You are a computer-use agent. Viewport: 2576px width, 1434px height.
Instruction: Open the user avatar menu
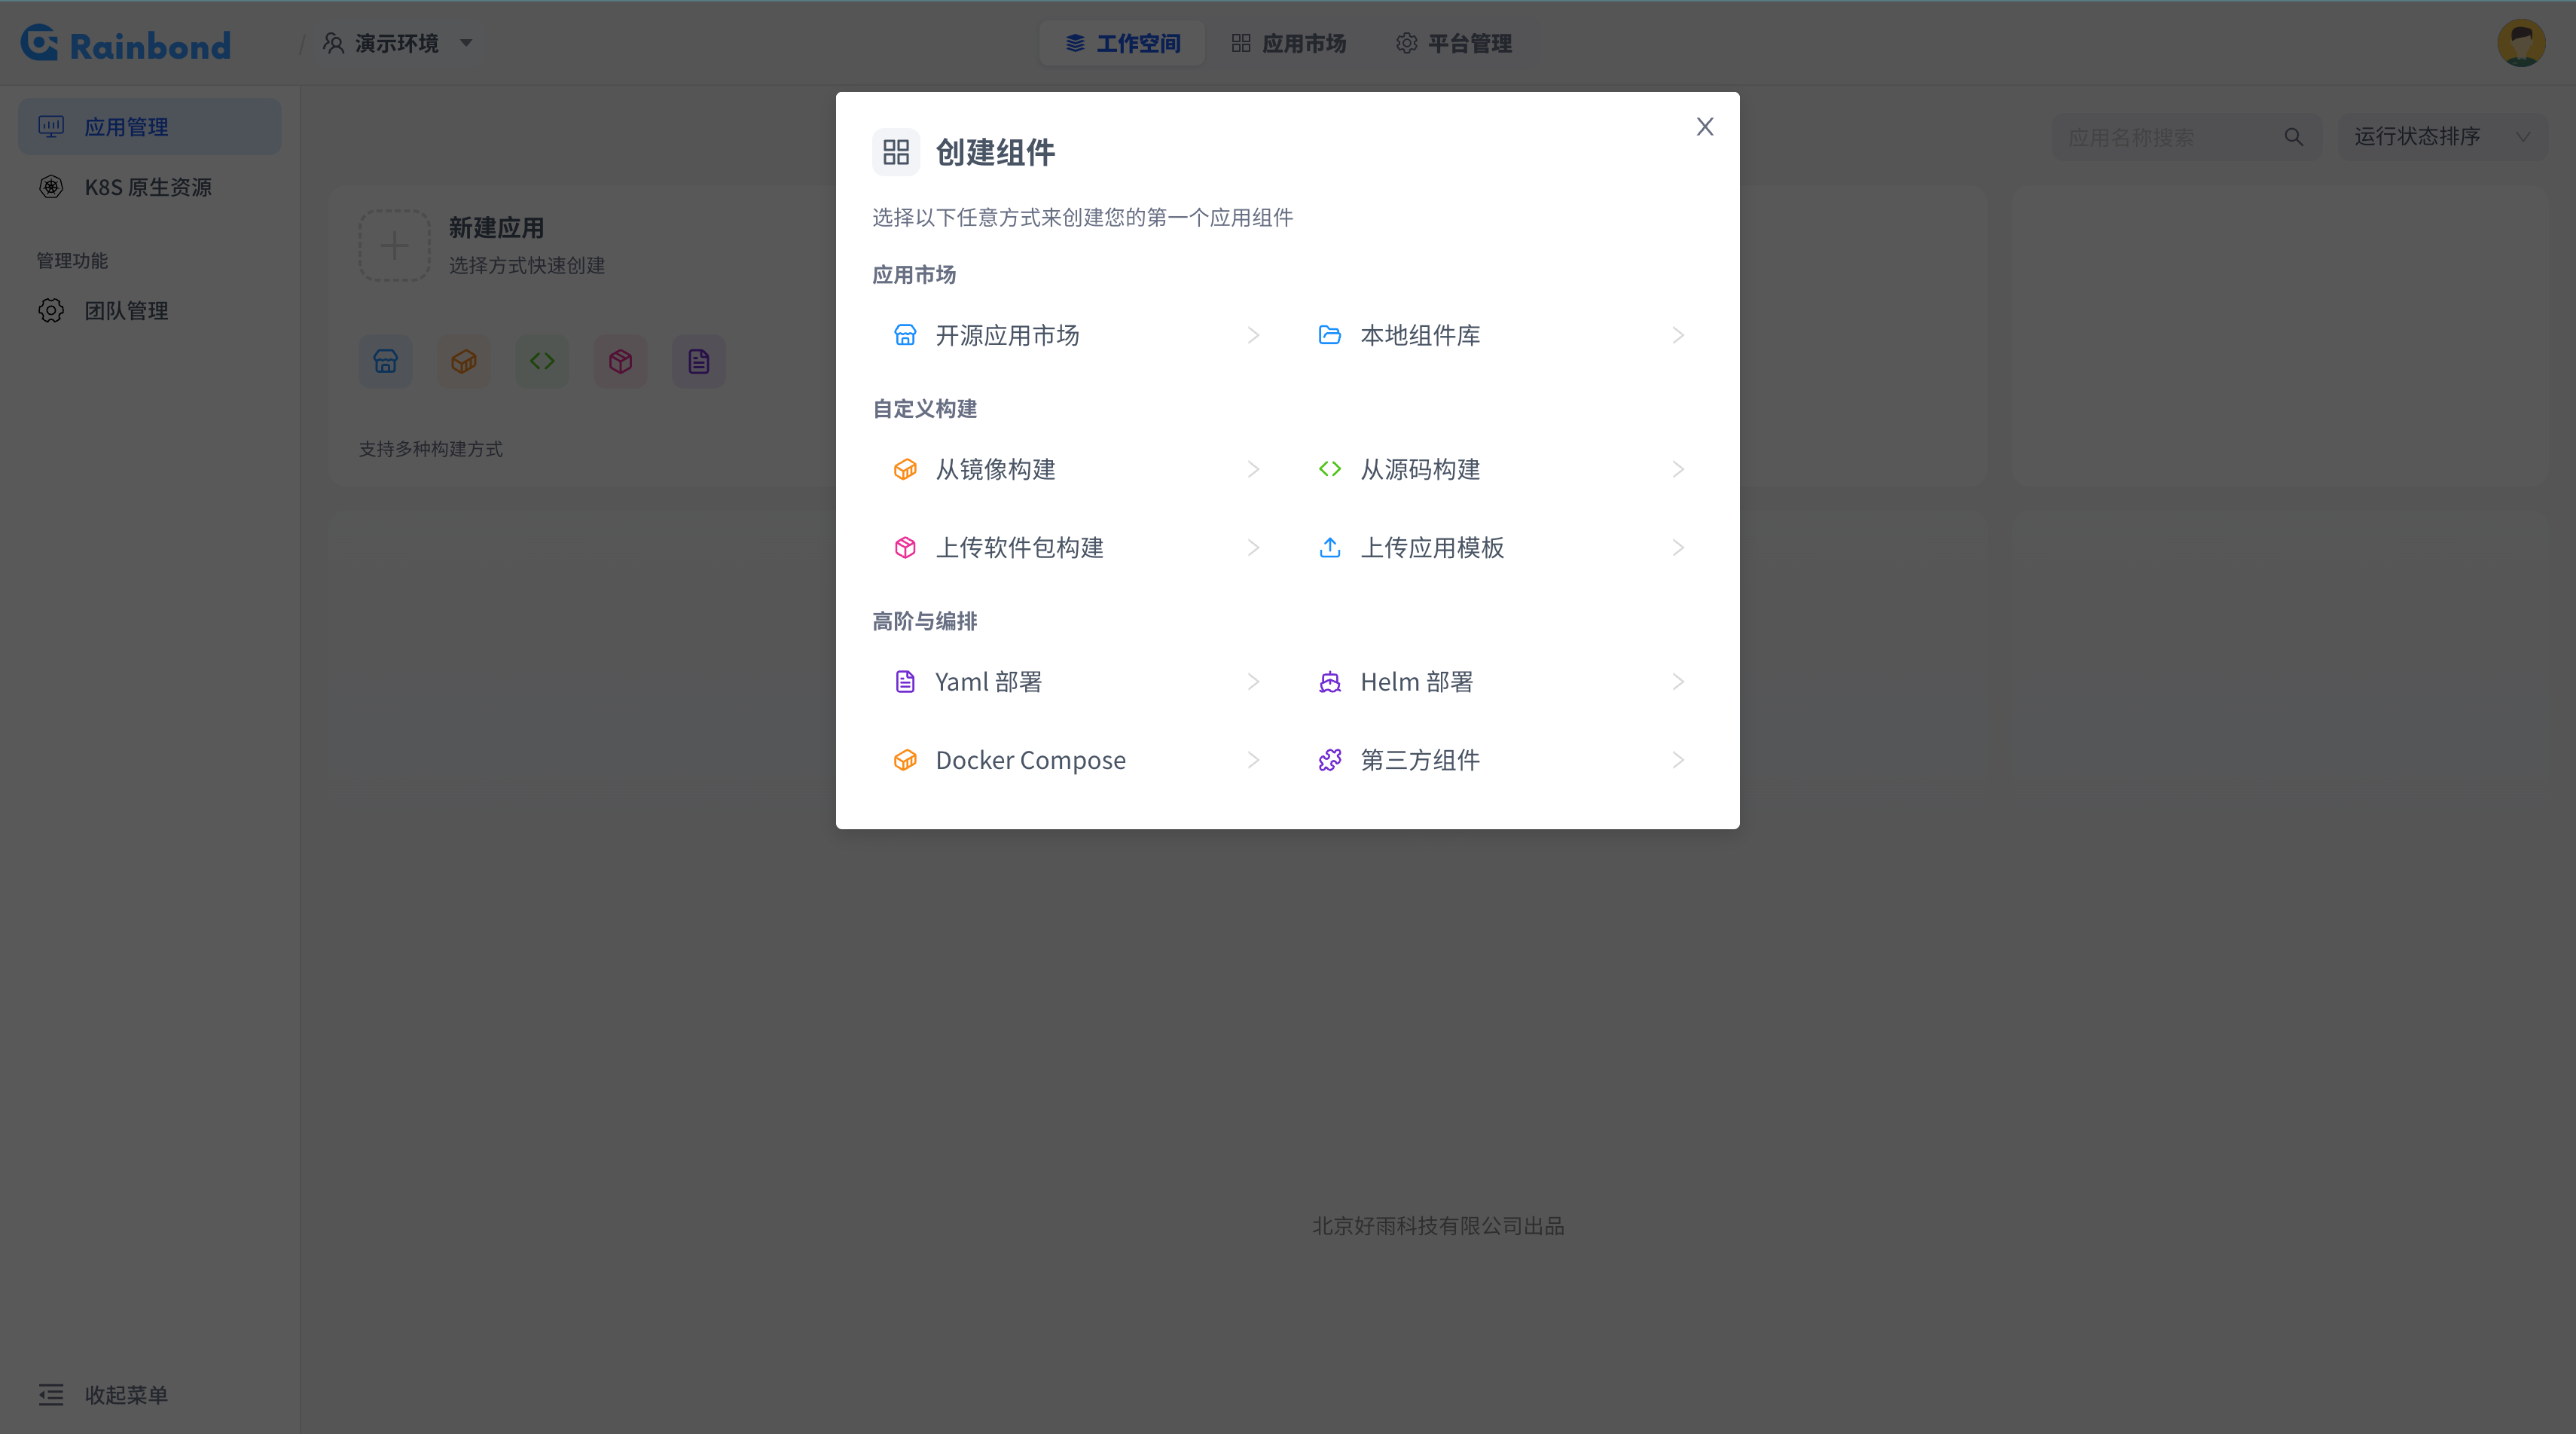[x=2521, y=43]
